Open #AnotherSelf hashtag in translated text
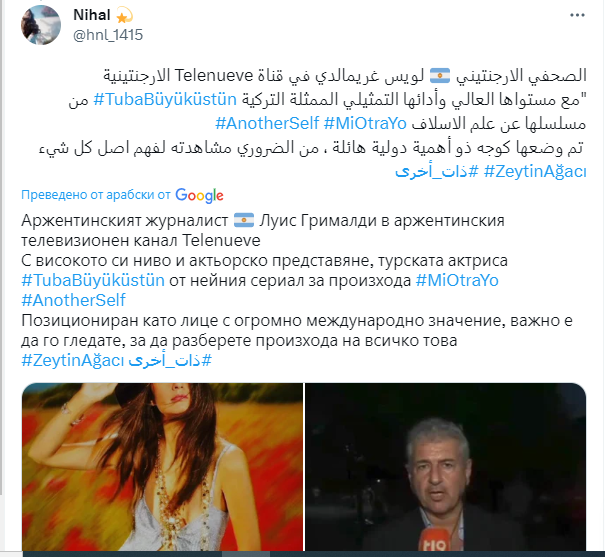 73,300
